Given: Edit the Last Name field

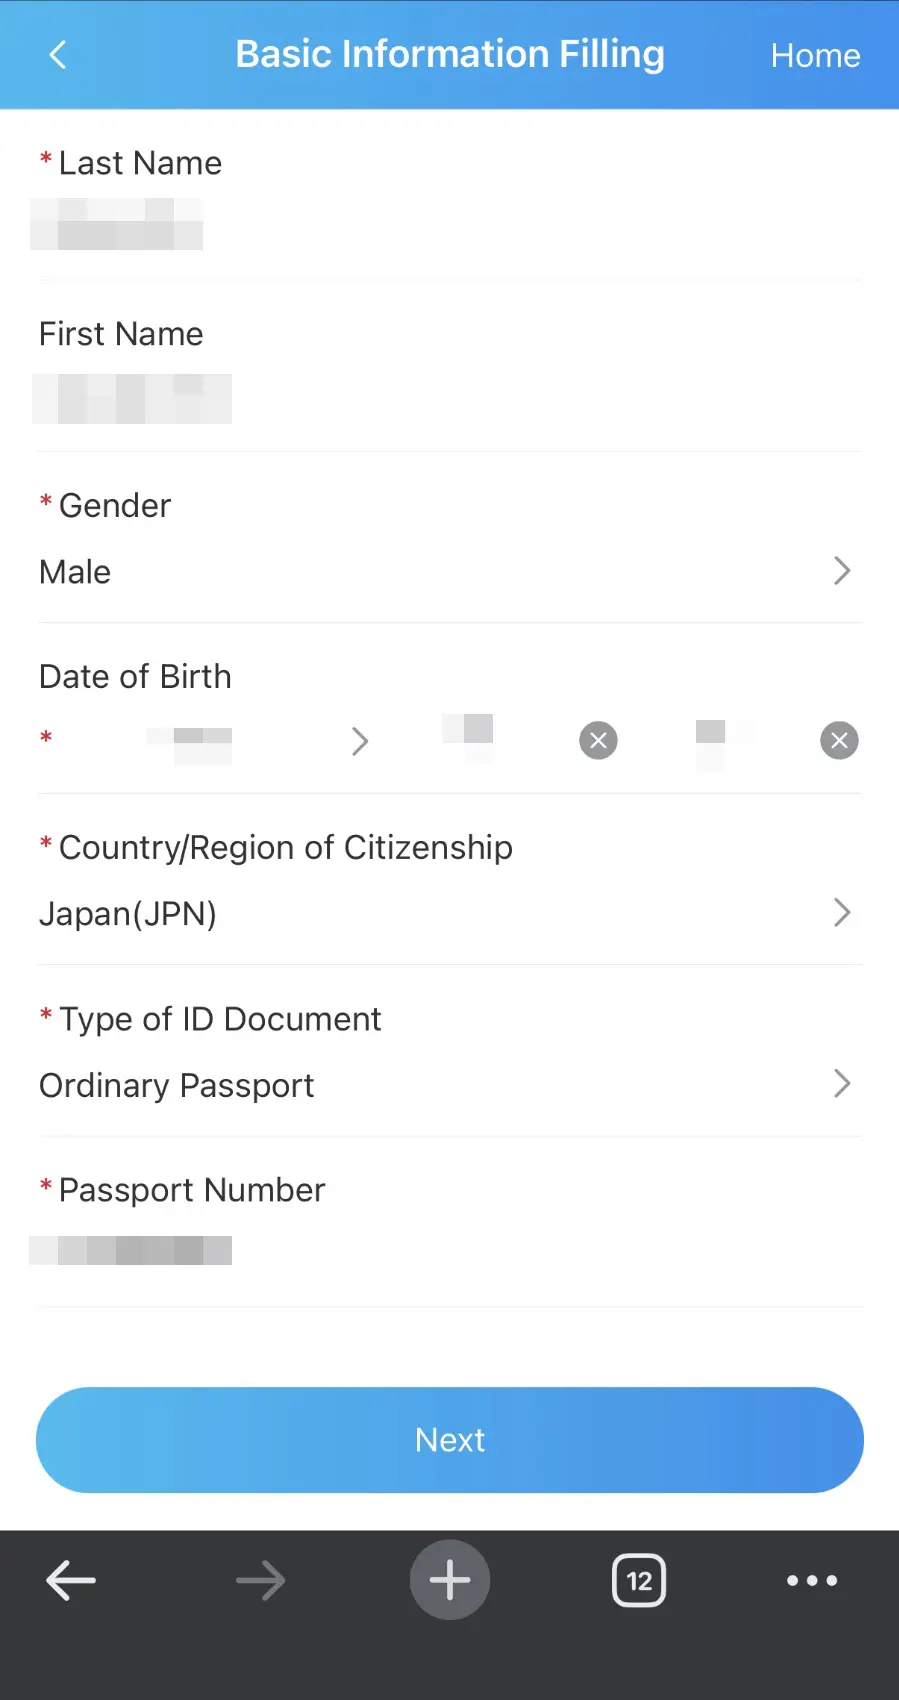Looking at the screenshot, I should [300, 224].
